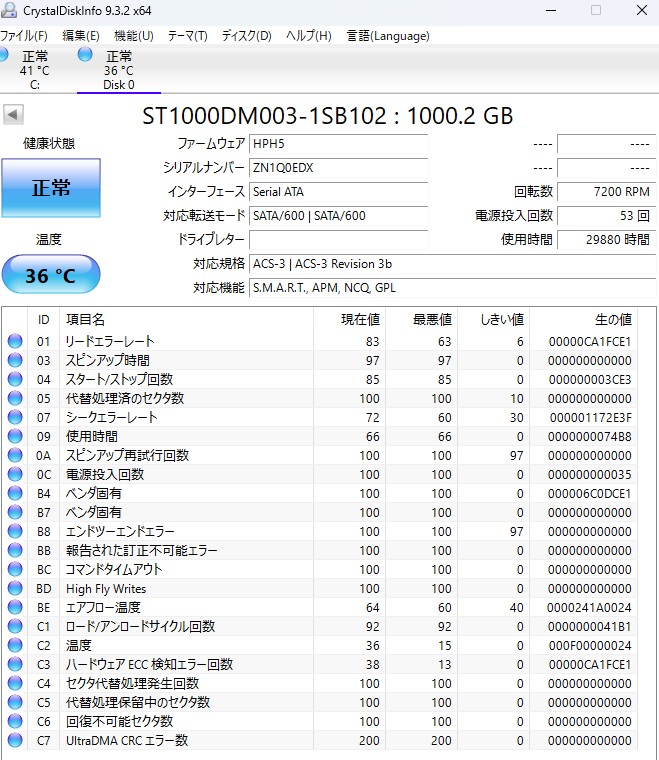The image size is (659, 760).
Task: Click status orb for B4 ベンダ固有 row
Action: click(x=15, y=493)
